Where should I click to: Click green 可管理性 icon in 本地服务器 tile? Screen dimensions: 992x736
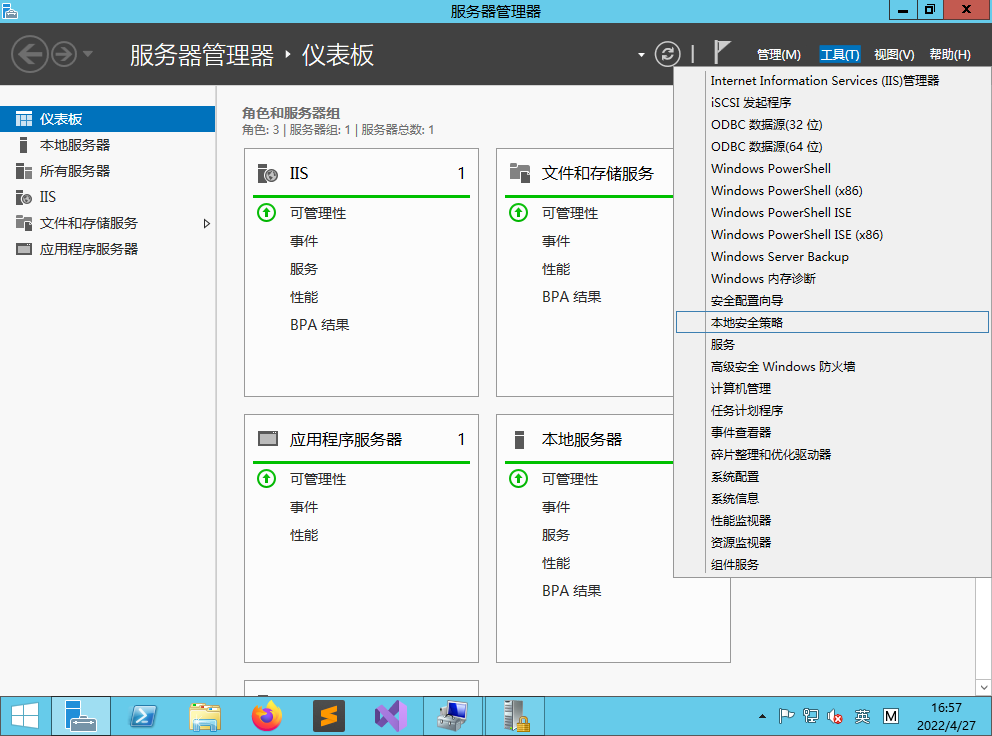518,478
